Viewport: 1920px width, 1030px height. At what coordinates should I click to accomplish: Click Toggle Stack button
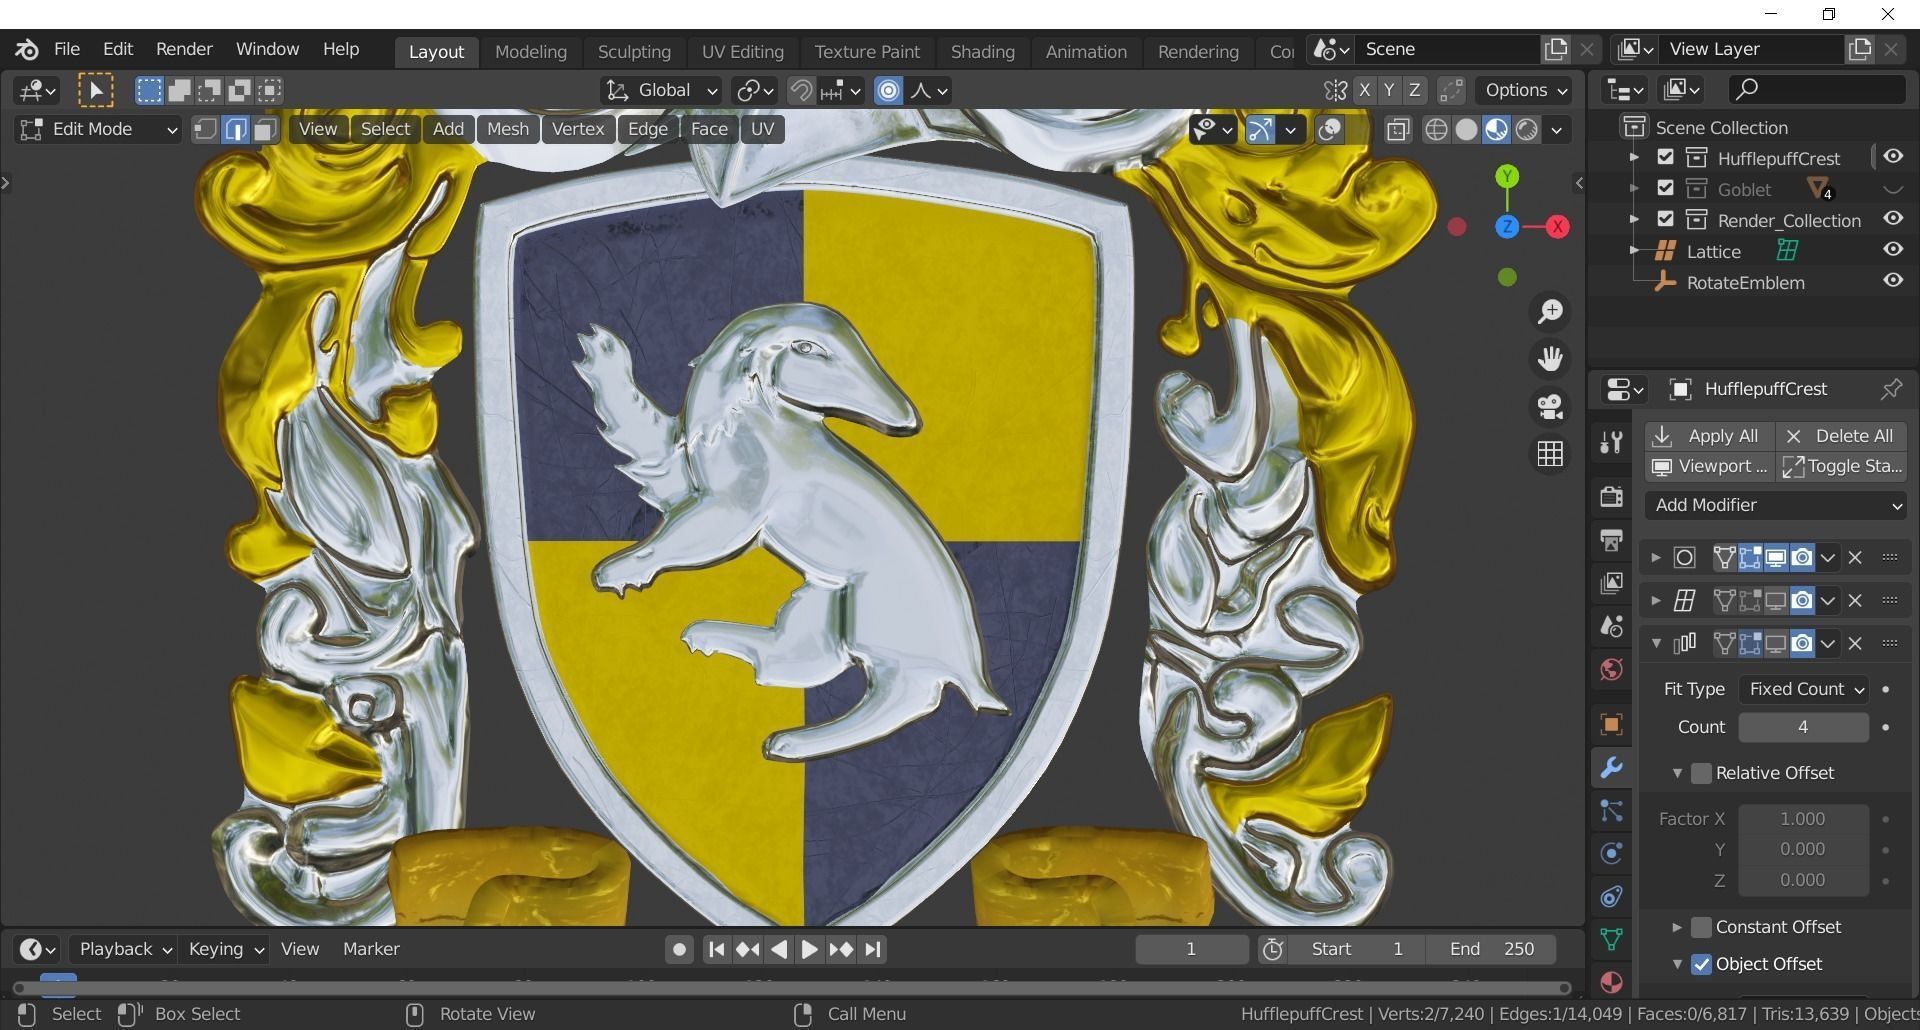point(1841,466)
